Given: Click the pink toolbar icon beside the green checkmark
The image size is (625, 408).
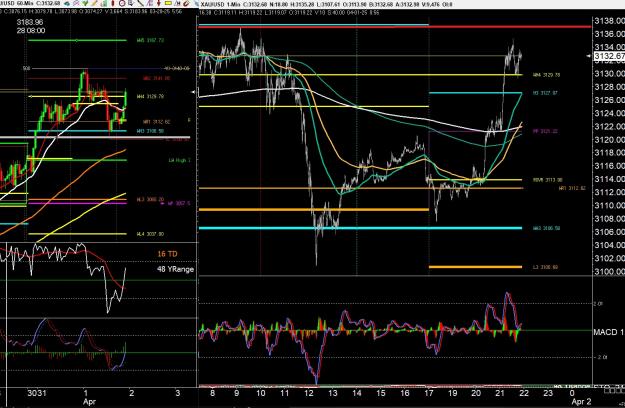Looking at the screenshot, I should tap(76, 3).
